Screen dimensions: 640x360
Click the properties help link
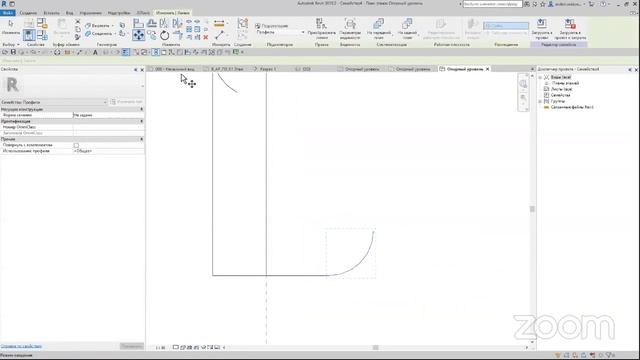pos(21,346)
